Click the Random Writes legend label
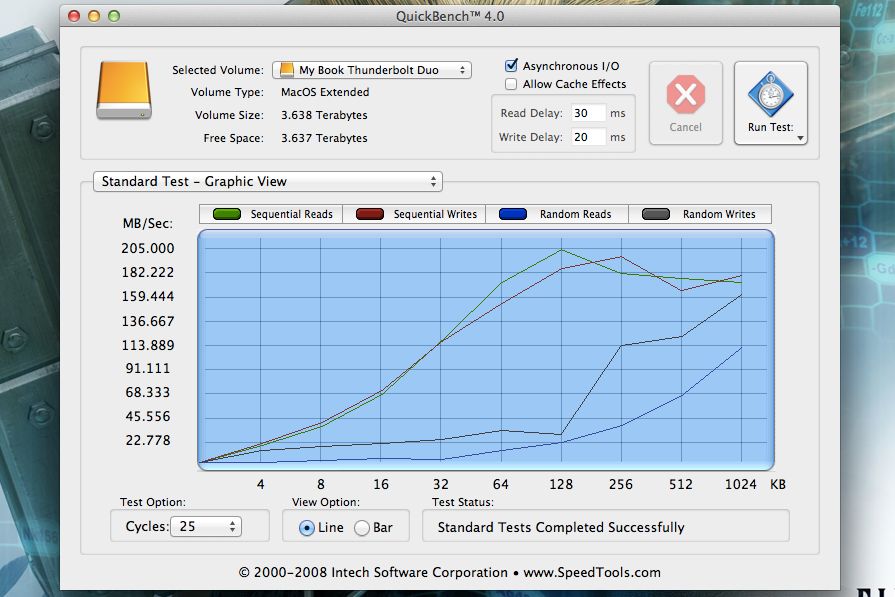 coord(719,214)
